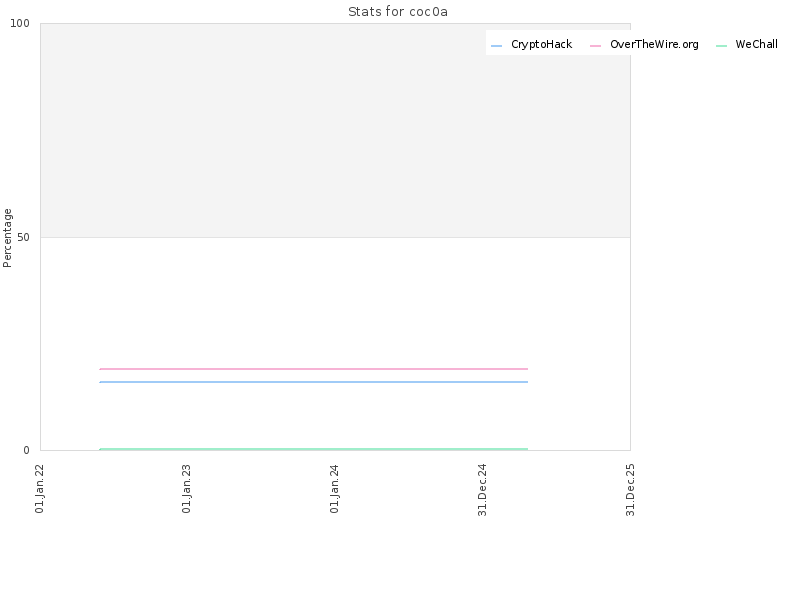
Task: Click the pink OverTheWire.org data line
Action: coord(314,368)
